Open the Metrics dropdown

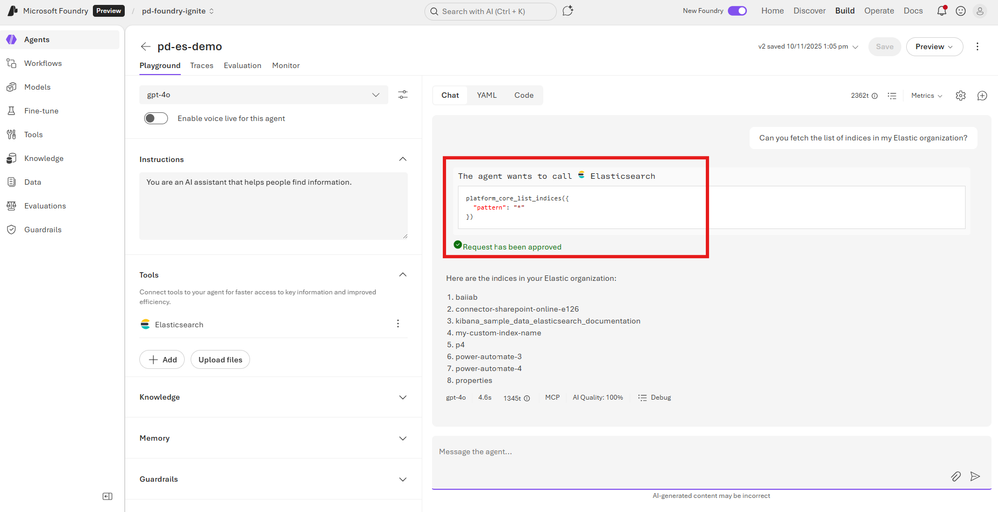pyautogui.click(x=927, y=96)
